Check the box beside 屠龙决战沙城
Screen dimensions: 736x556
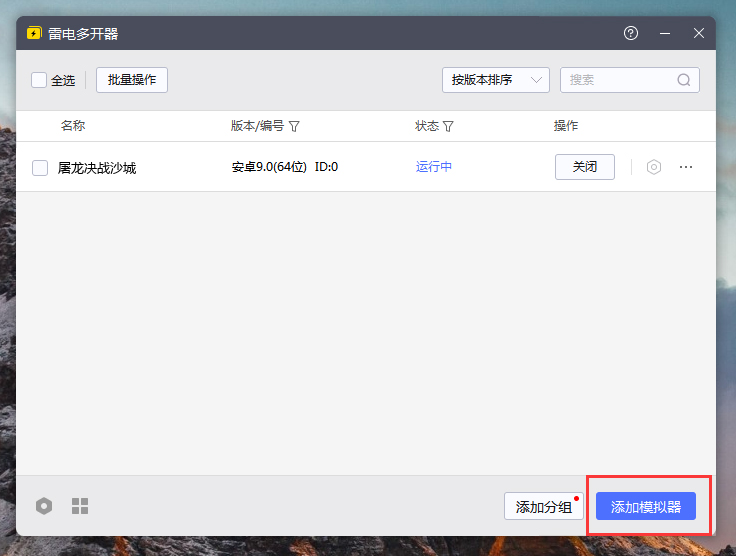click(x=40, y=168)
